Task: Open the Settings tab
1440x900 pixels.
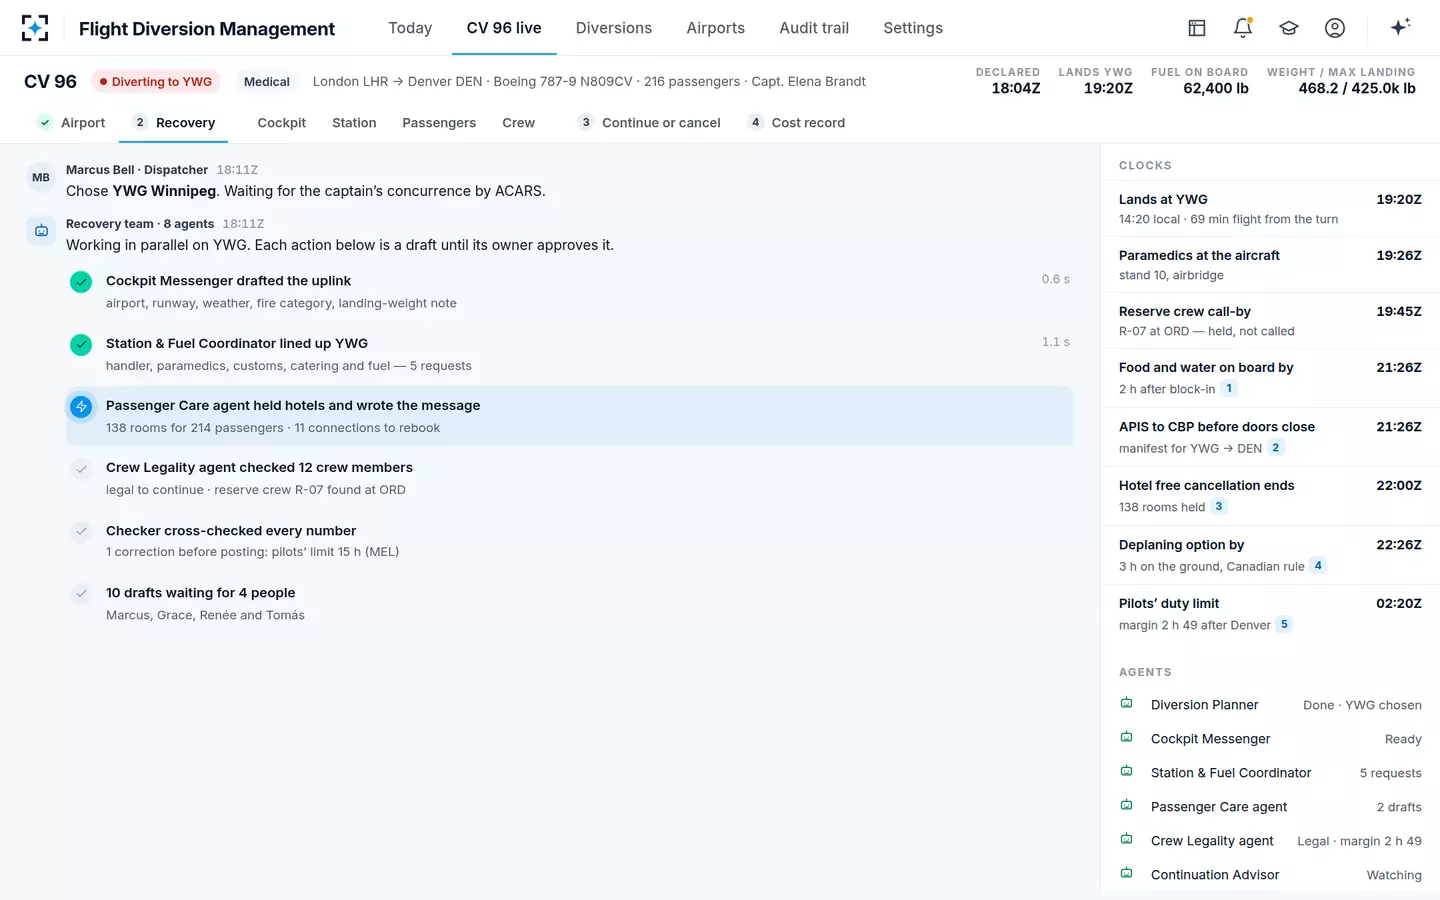Action: click(913, 28)
